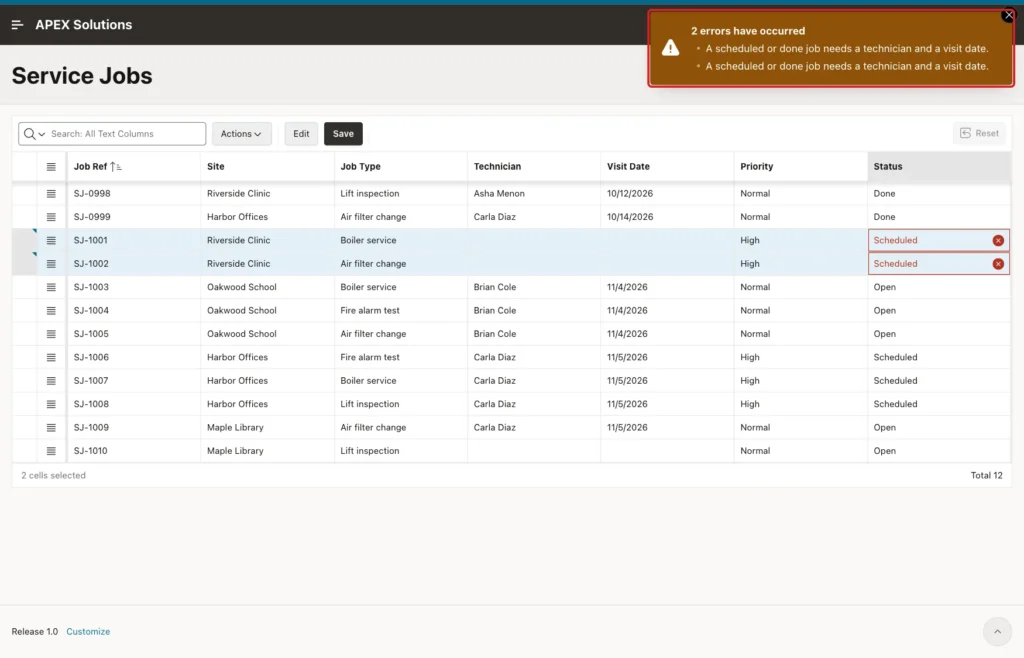Click the APEX Solutions app title
Screen dimensions: 1024x658
[84, 25]
